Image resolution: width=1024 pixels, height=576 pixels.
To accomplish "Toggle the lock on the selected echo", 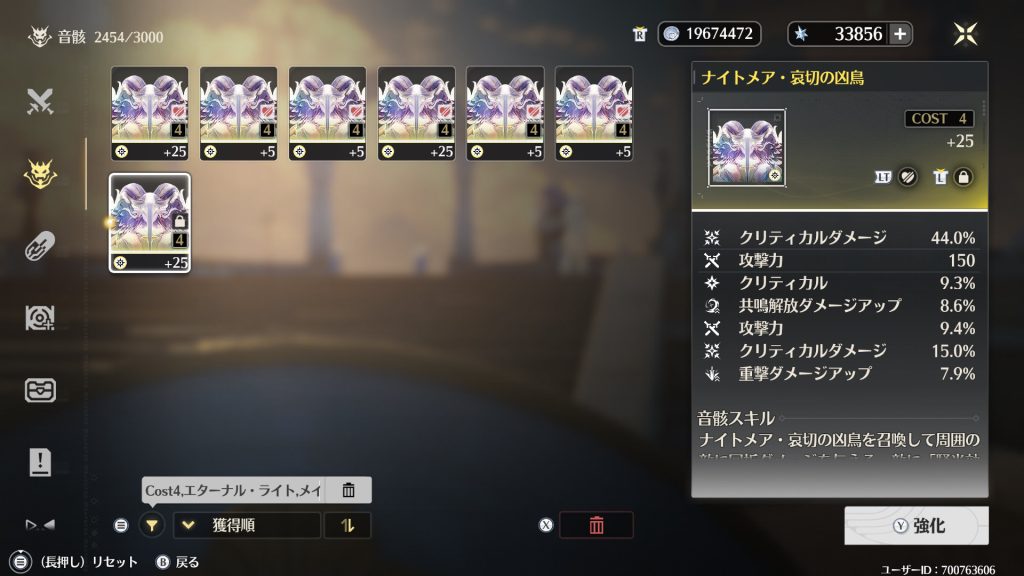I will tap(963, 177).
